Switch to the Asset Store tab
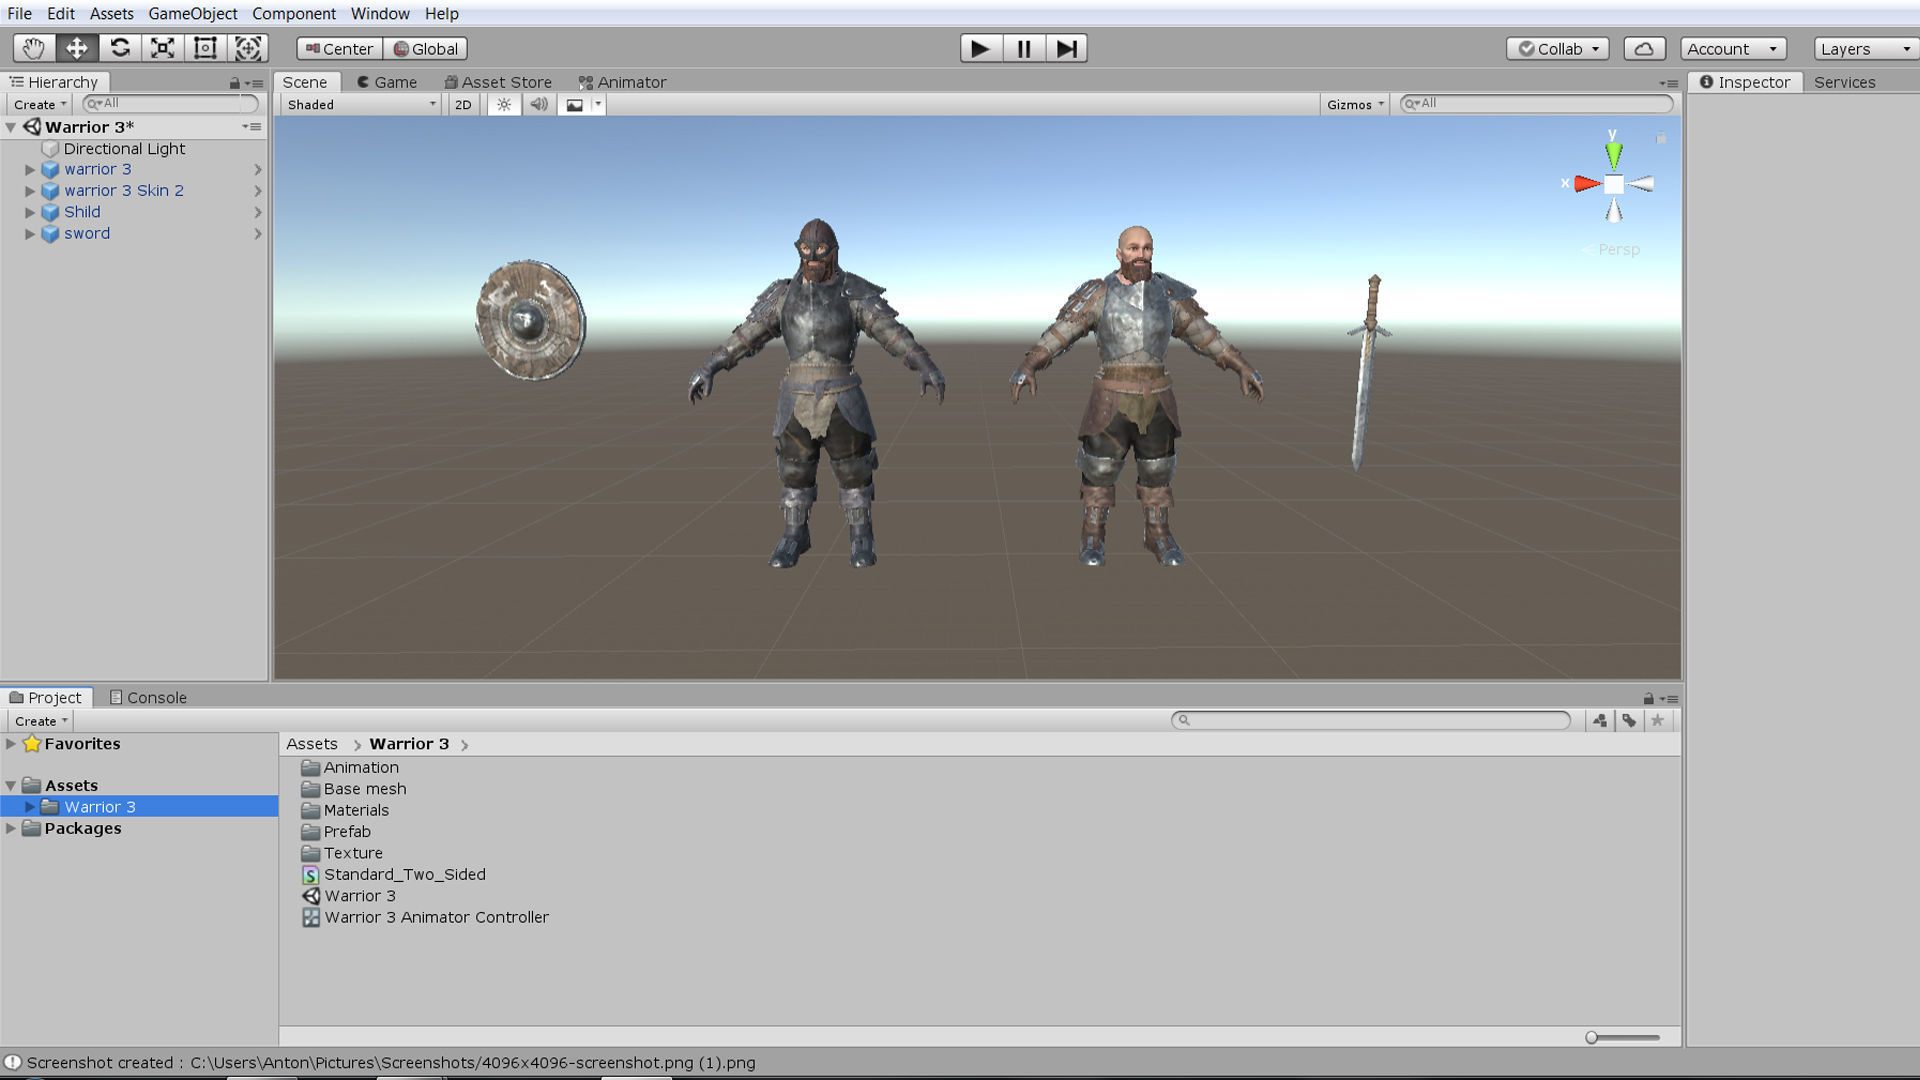 (498, 82)
